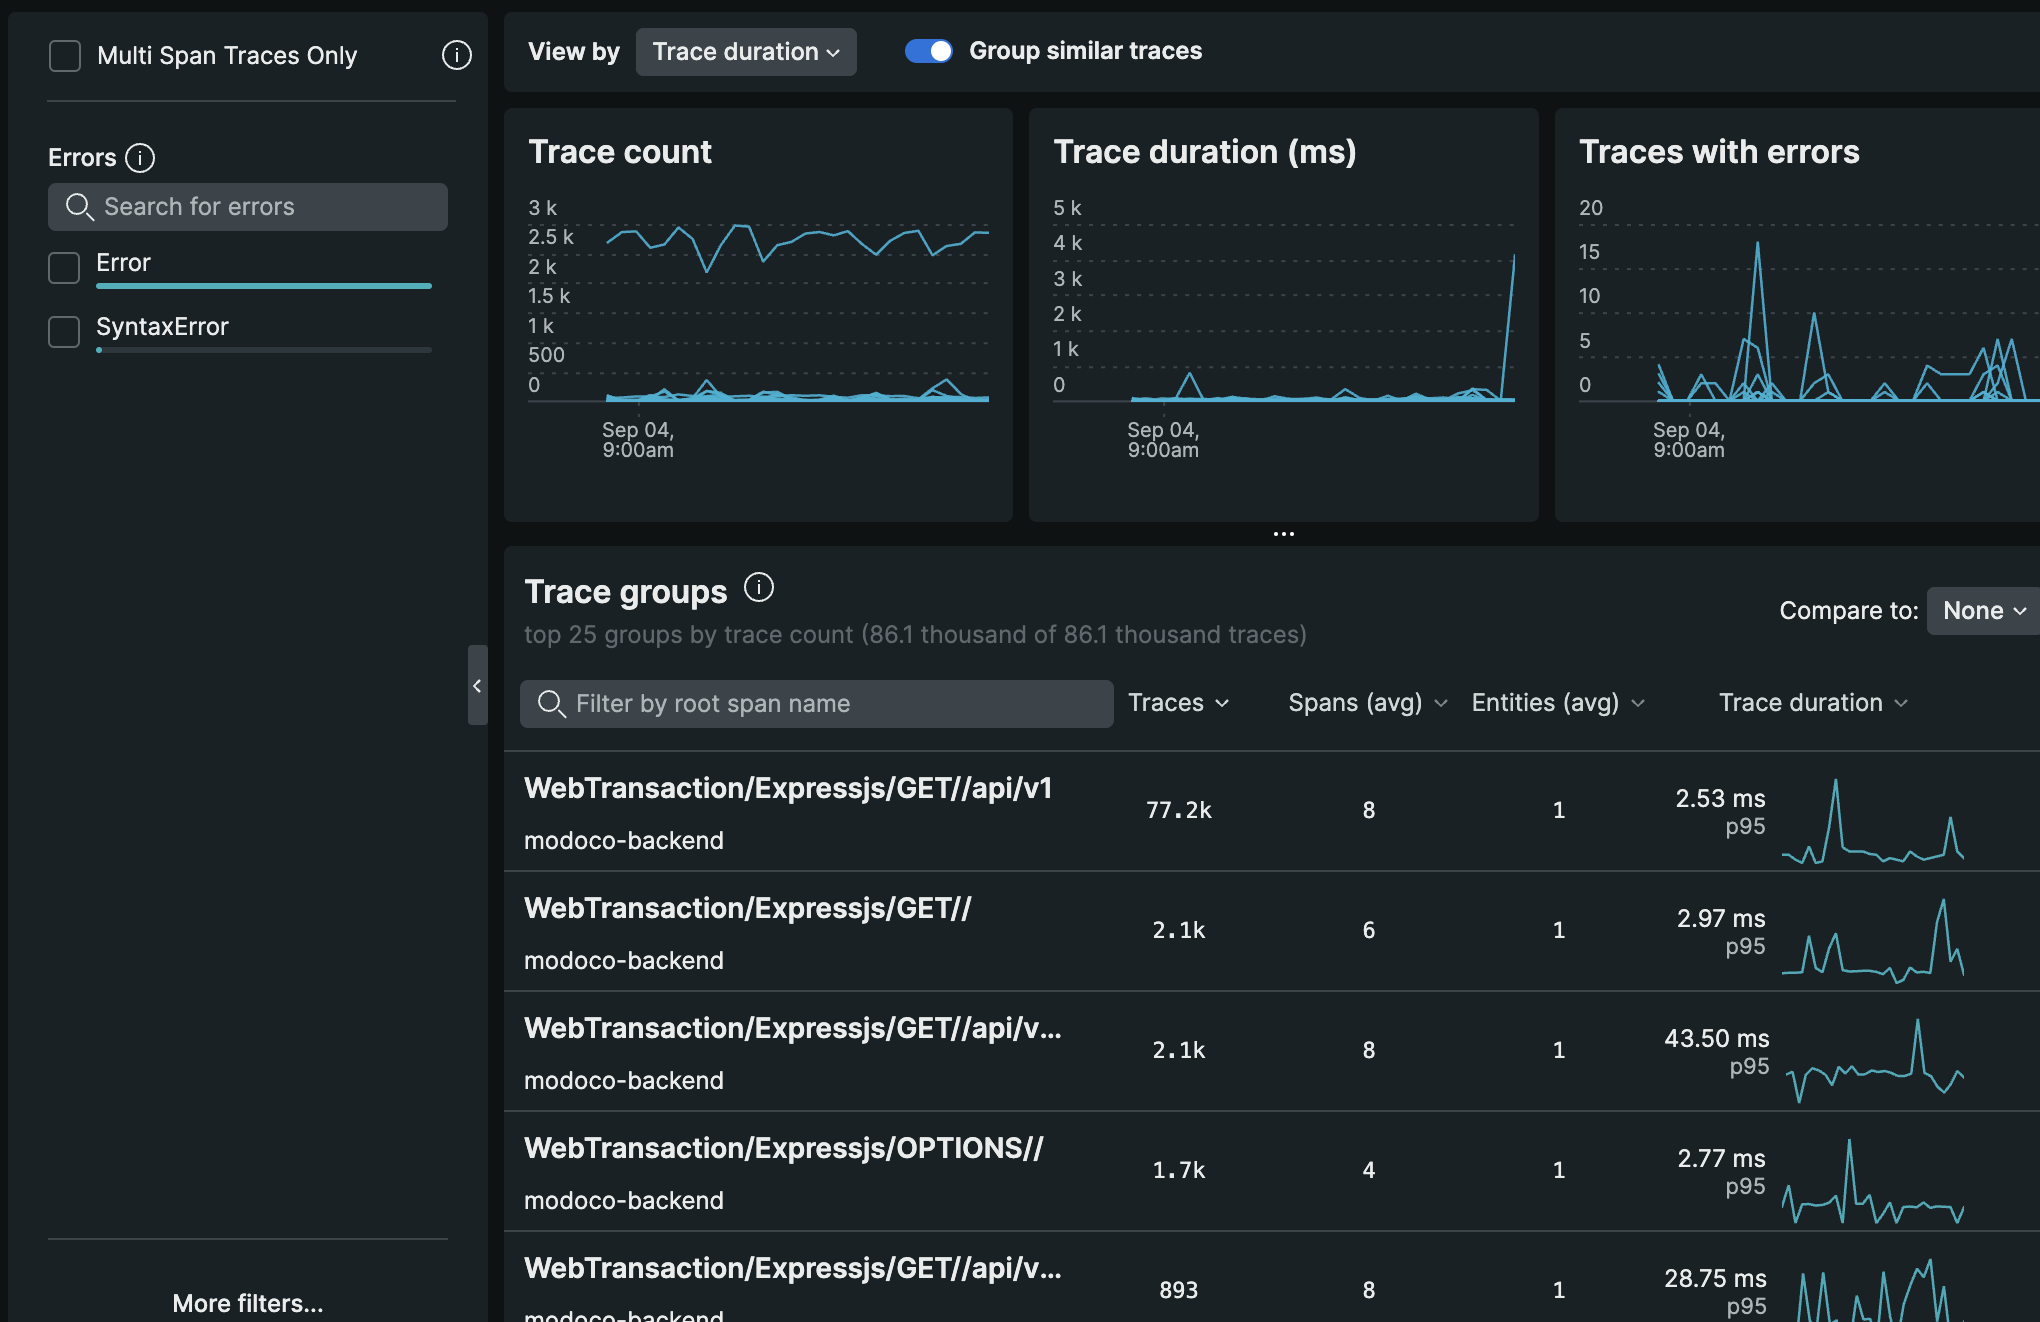Image resolution: width=2040 pixels, height=1322 pixels.
Task: Check the SyntaxError filter checkbox
Action: pos(65,331)
